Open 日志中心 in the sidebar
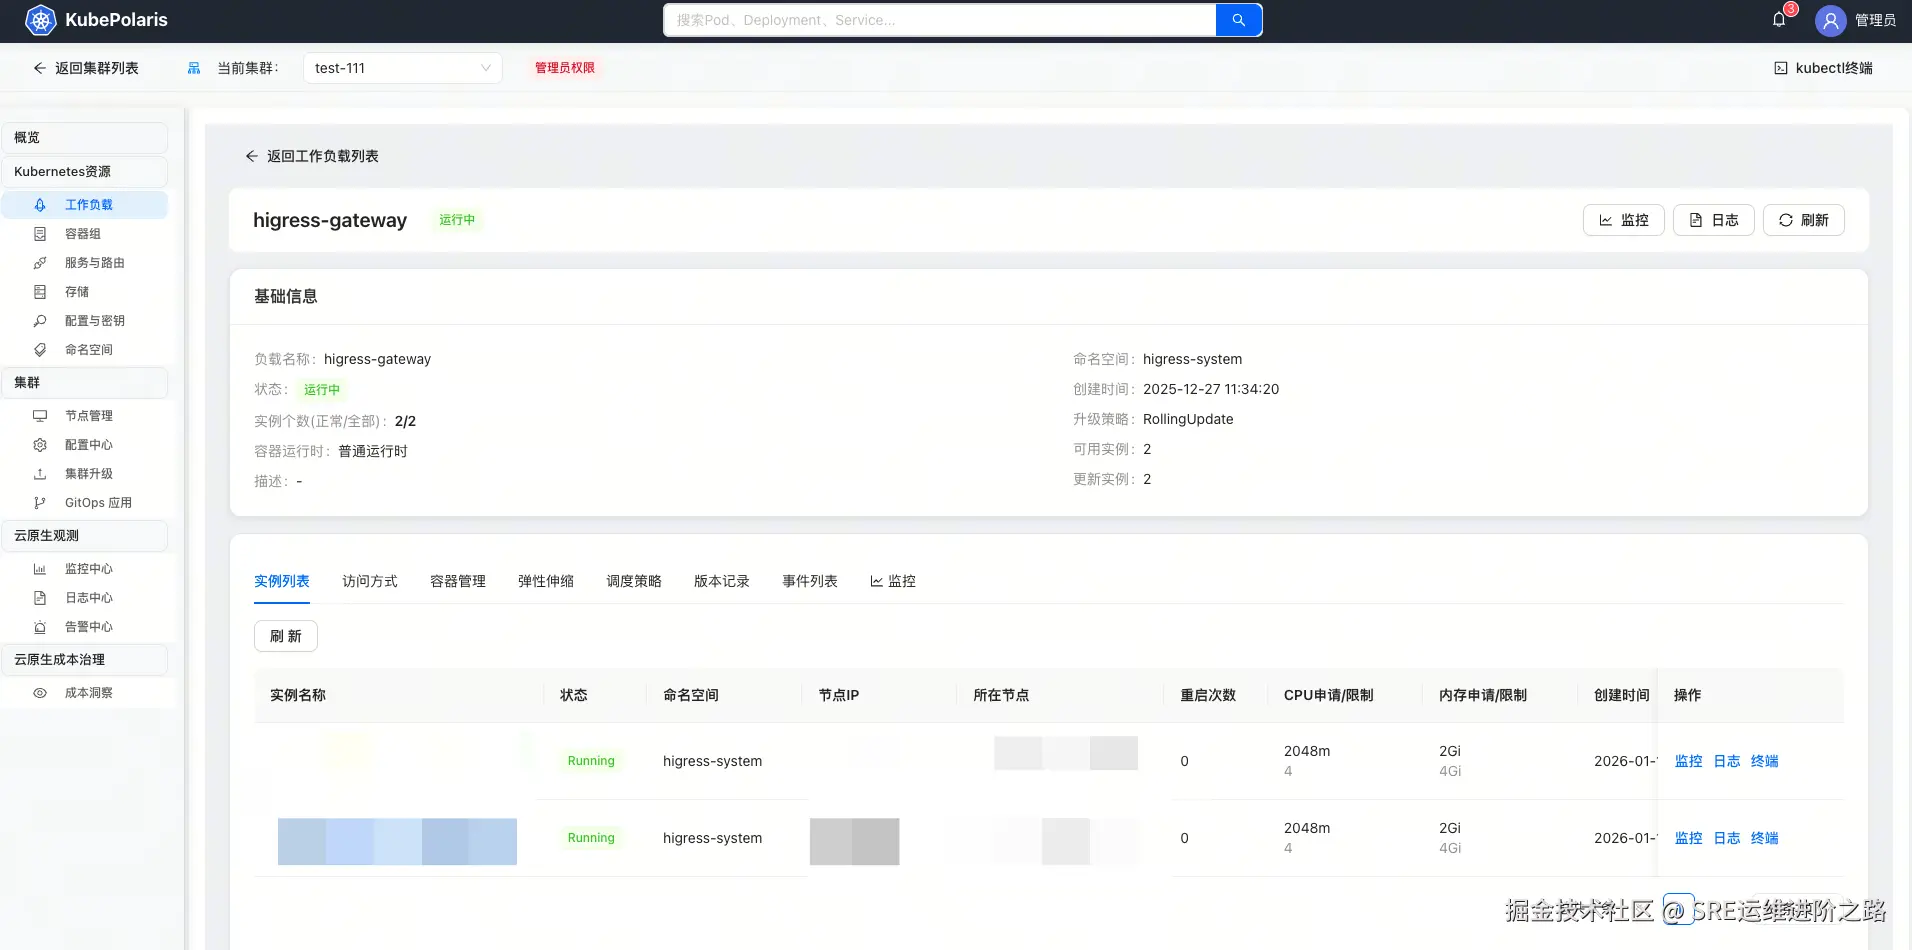 click(x=85, y=598)
